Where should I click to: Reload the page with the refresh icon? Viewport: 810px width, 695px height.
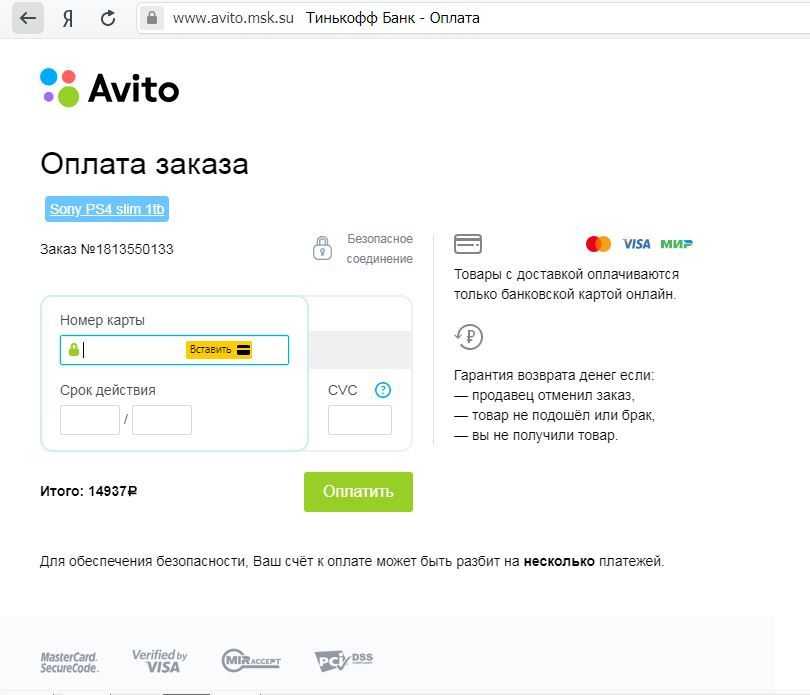(x=107, y=19)
